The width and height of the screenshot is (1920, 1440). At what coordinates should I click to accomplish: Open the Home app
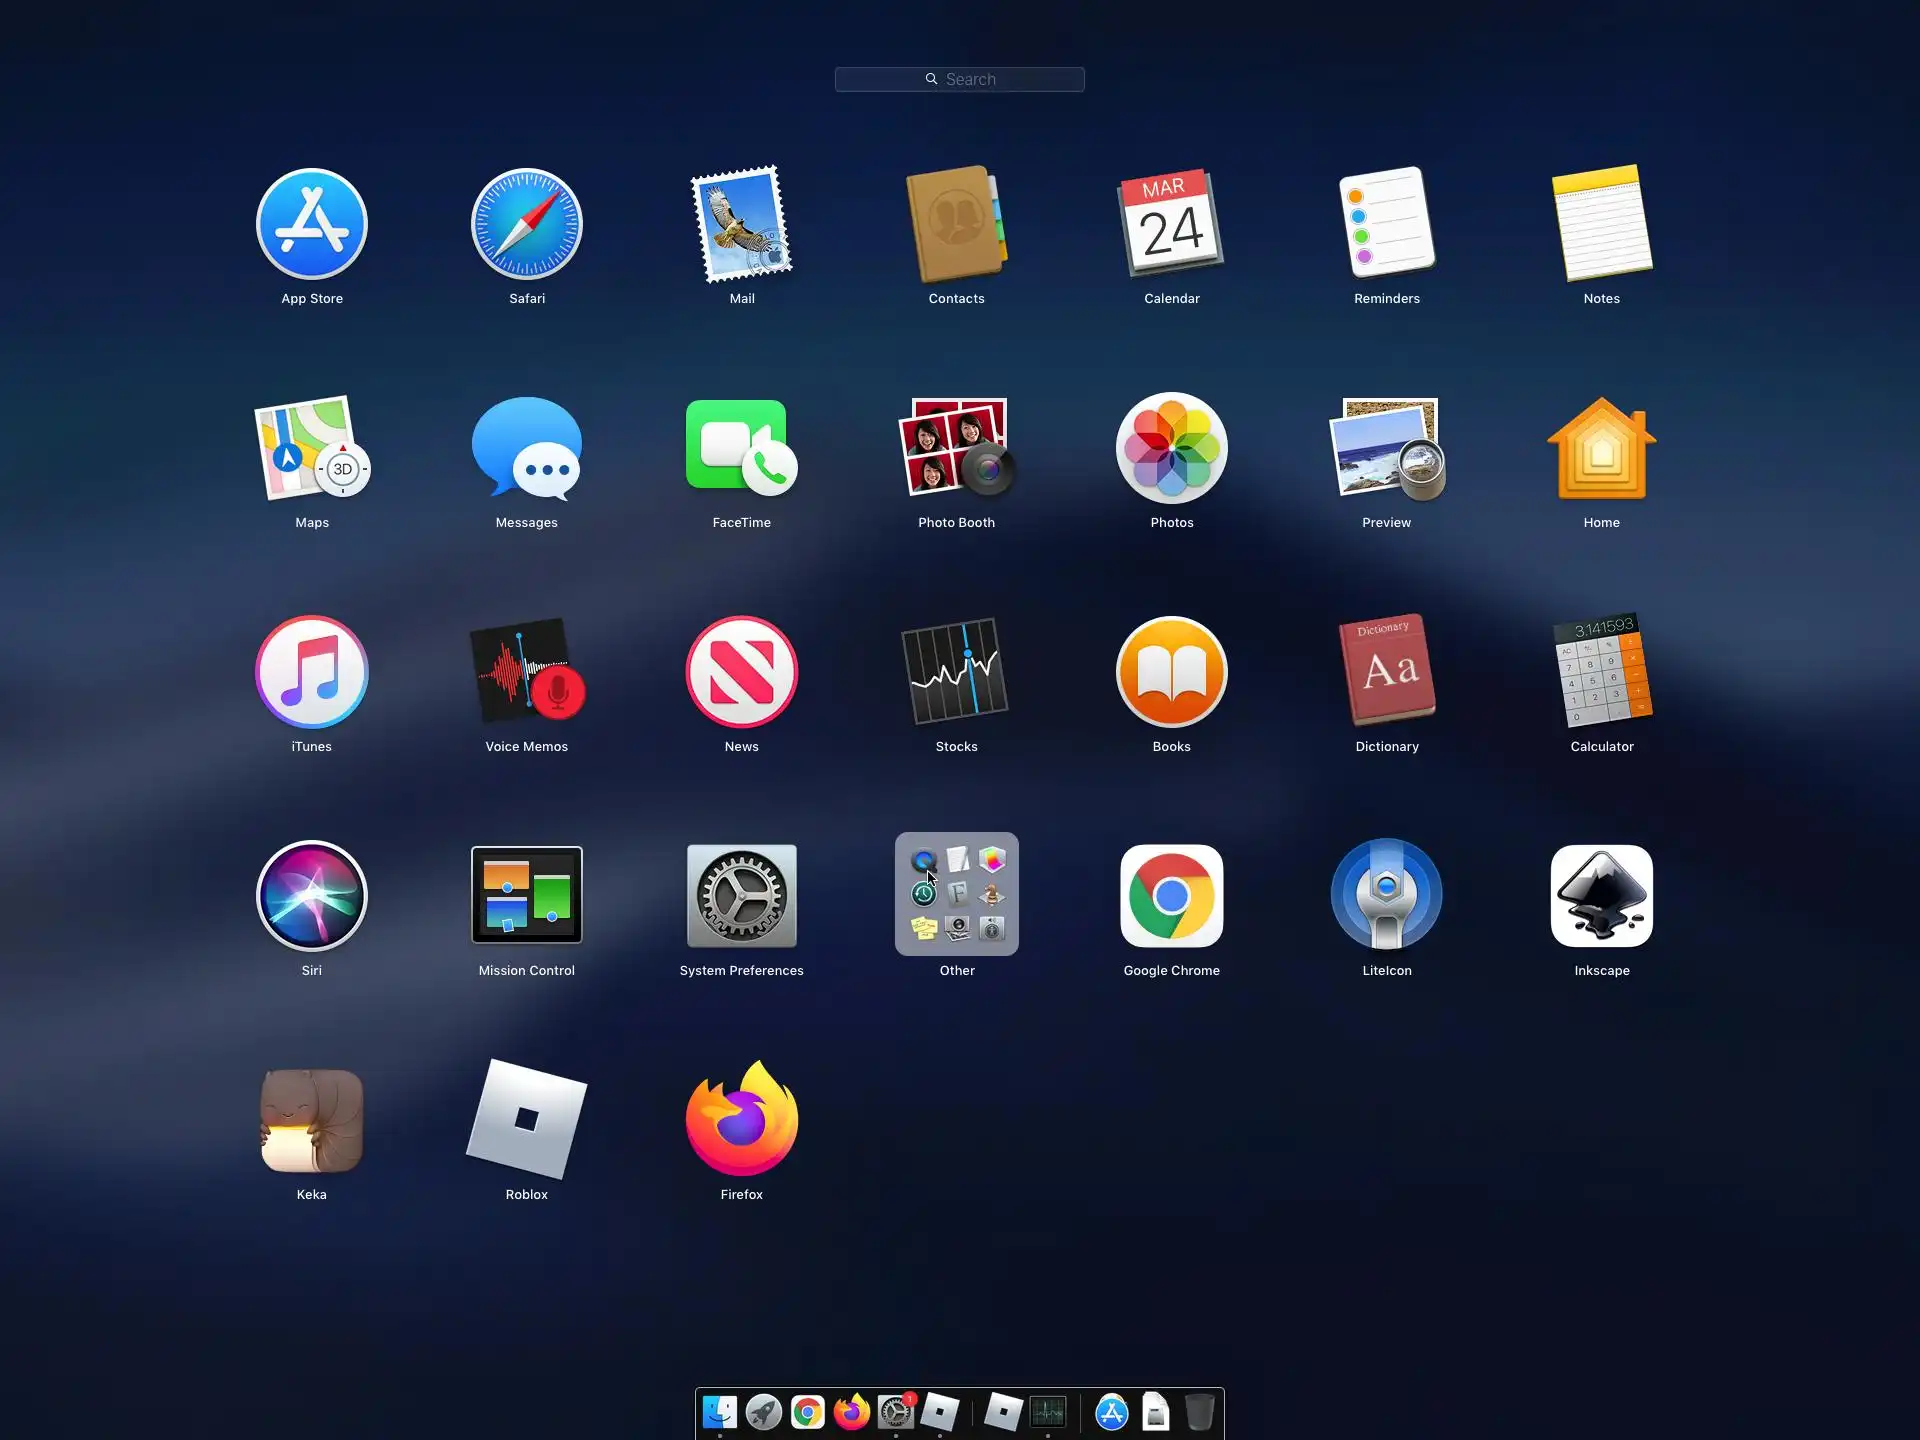tap(1601, 447)
